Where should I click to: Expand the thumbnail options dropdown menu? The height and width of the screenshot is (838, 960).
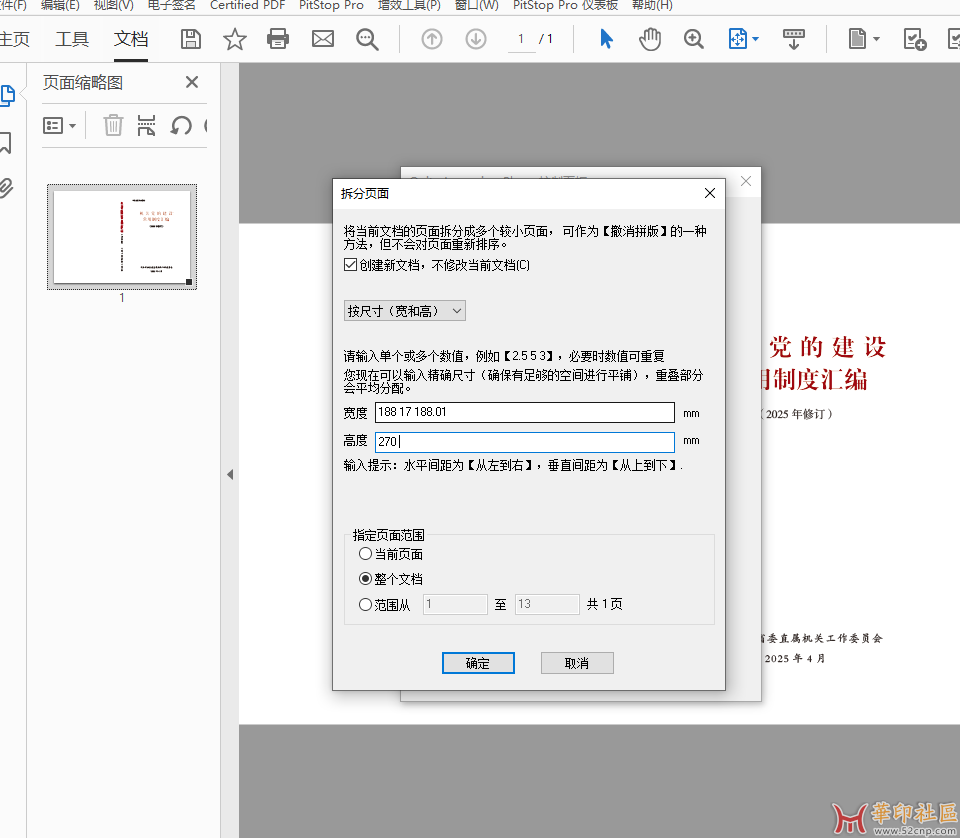[60, 125]
